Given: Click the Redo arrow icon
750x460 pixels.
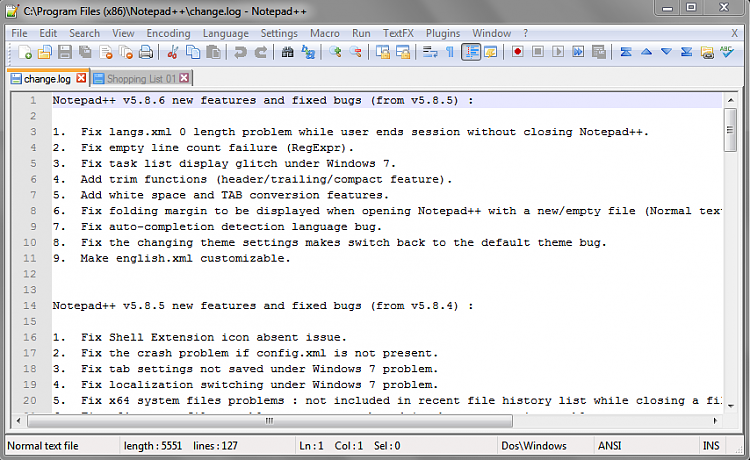Looking at the screenshot, I should tap(261, 52).
